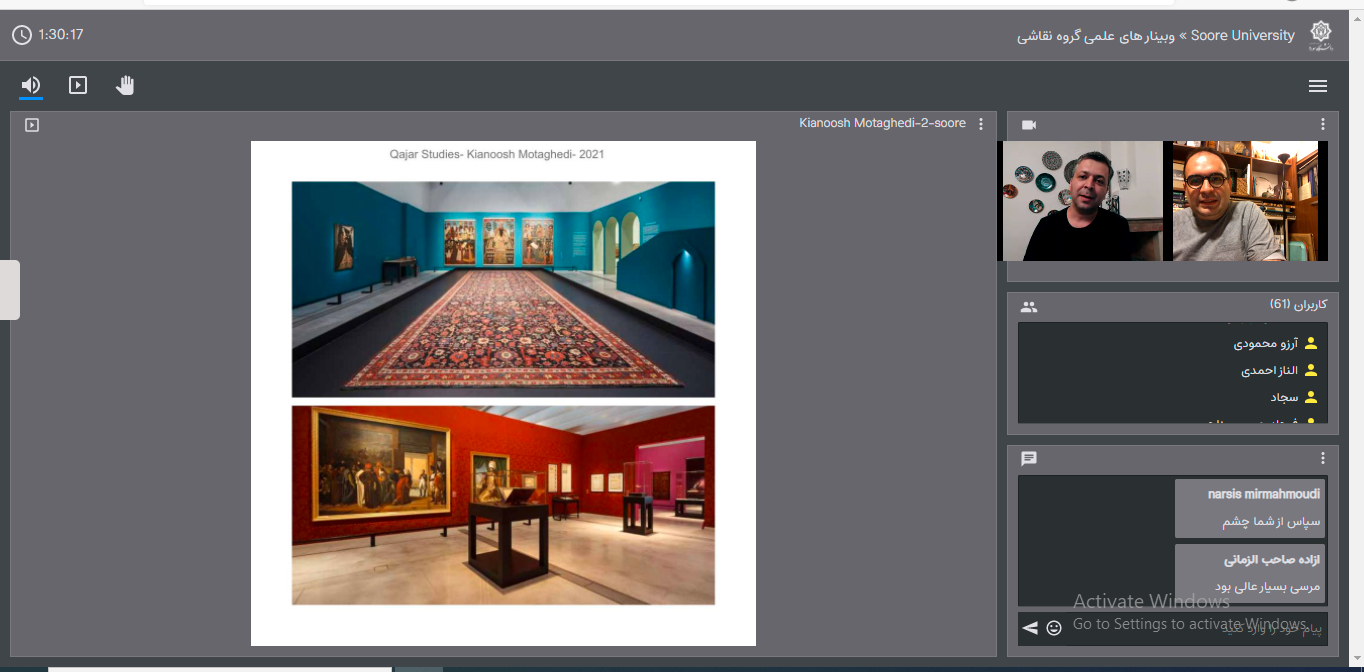Click the Kianoosh Motaghedi-2-soore pod title
The width and height of the screenshot is (1364, 672).
(x=882, y=123)
